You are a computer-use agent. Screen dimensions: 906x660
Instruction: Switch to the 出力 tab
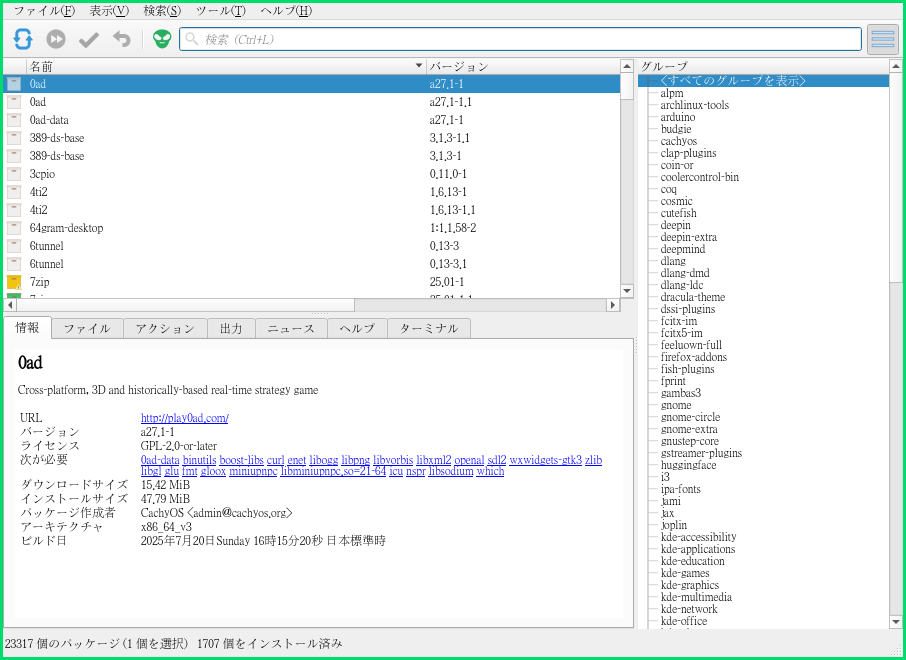231,328
